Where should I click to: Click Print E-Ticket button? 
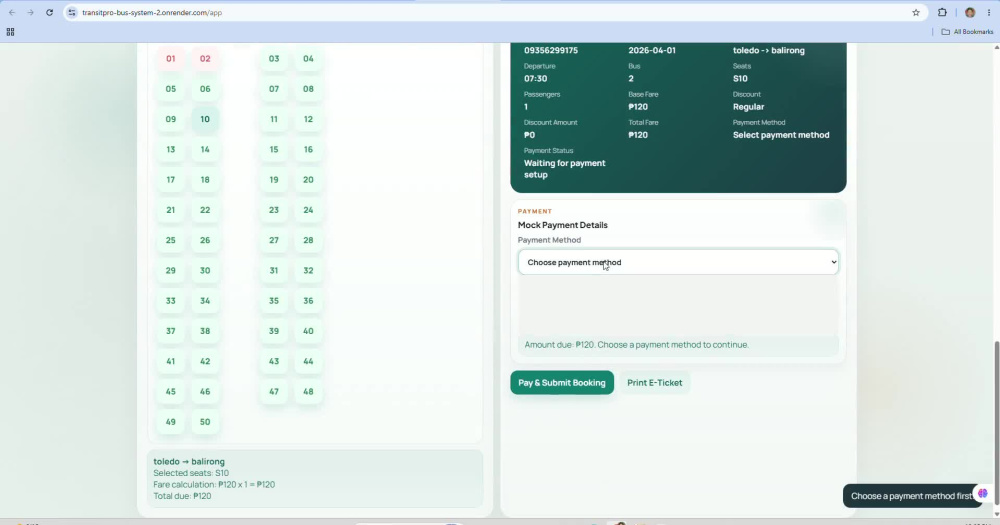pyautogui.click(x=654, y=383)
